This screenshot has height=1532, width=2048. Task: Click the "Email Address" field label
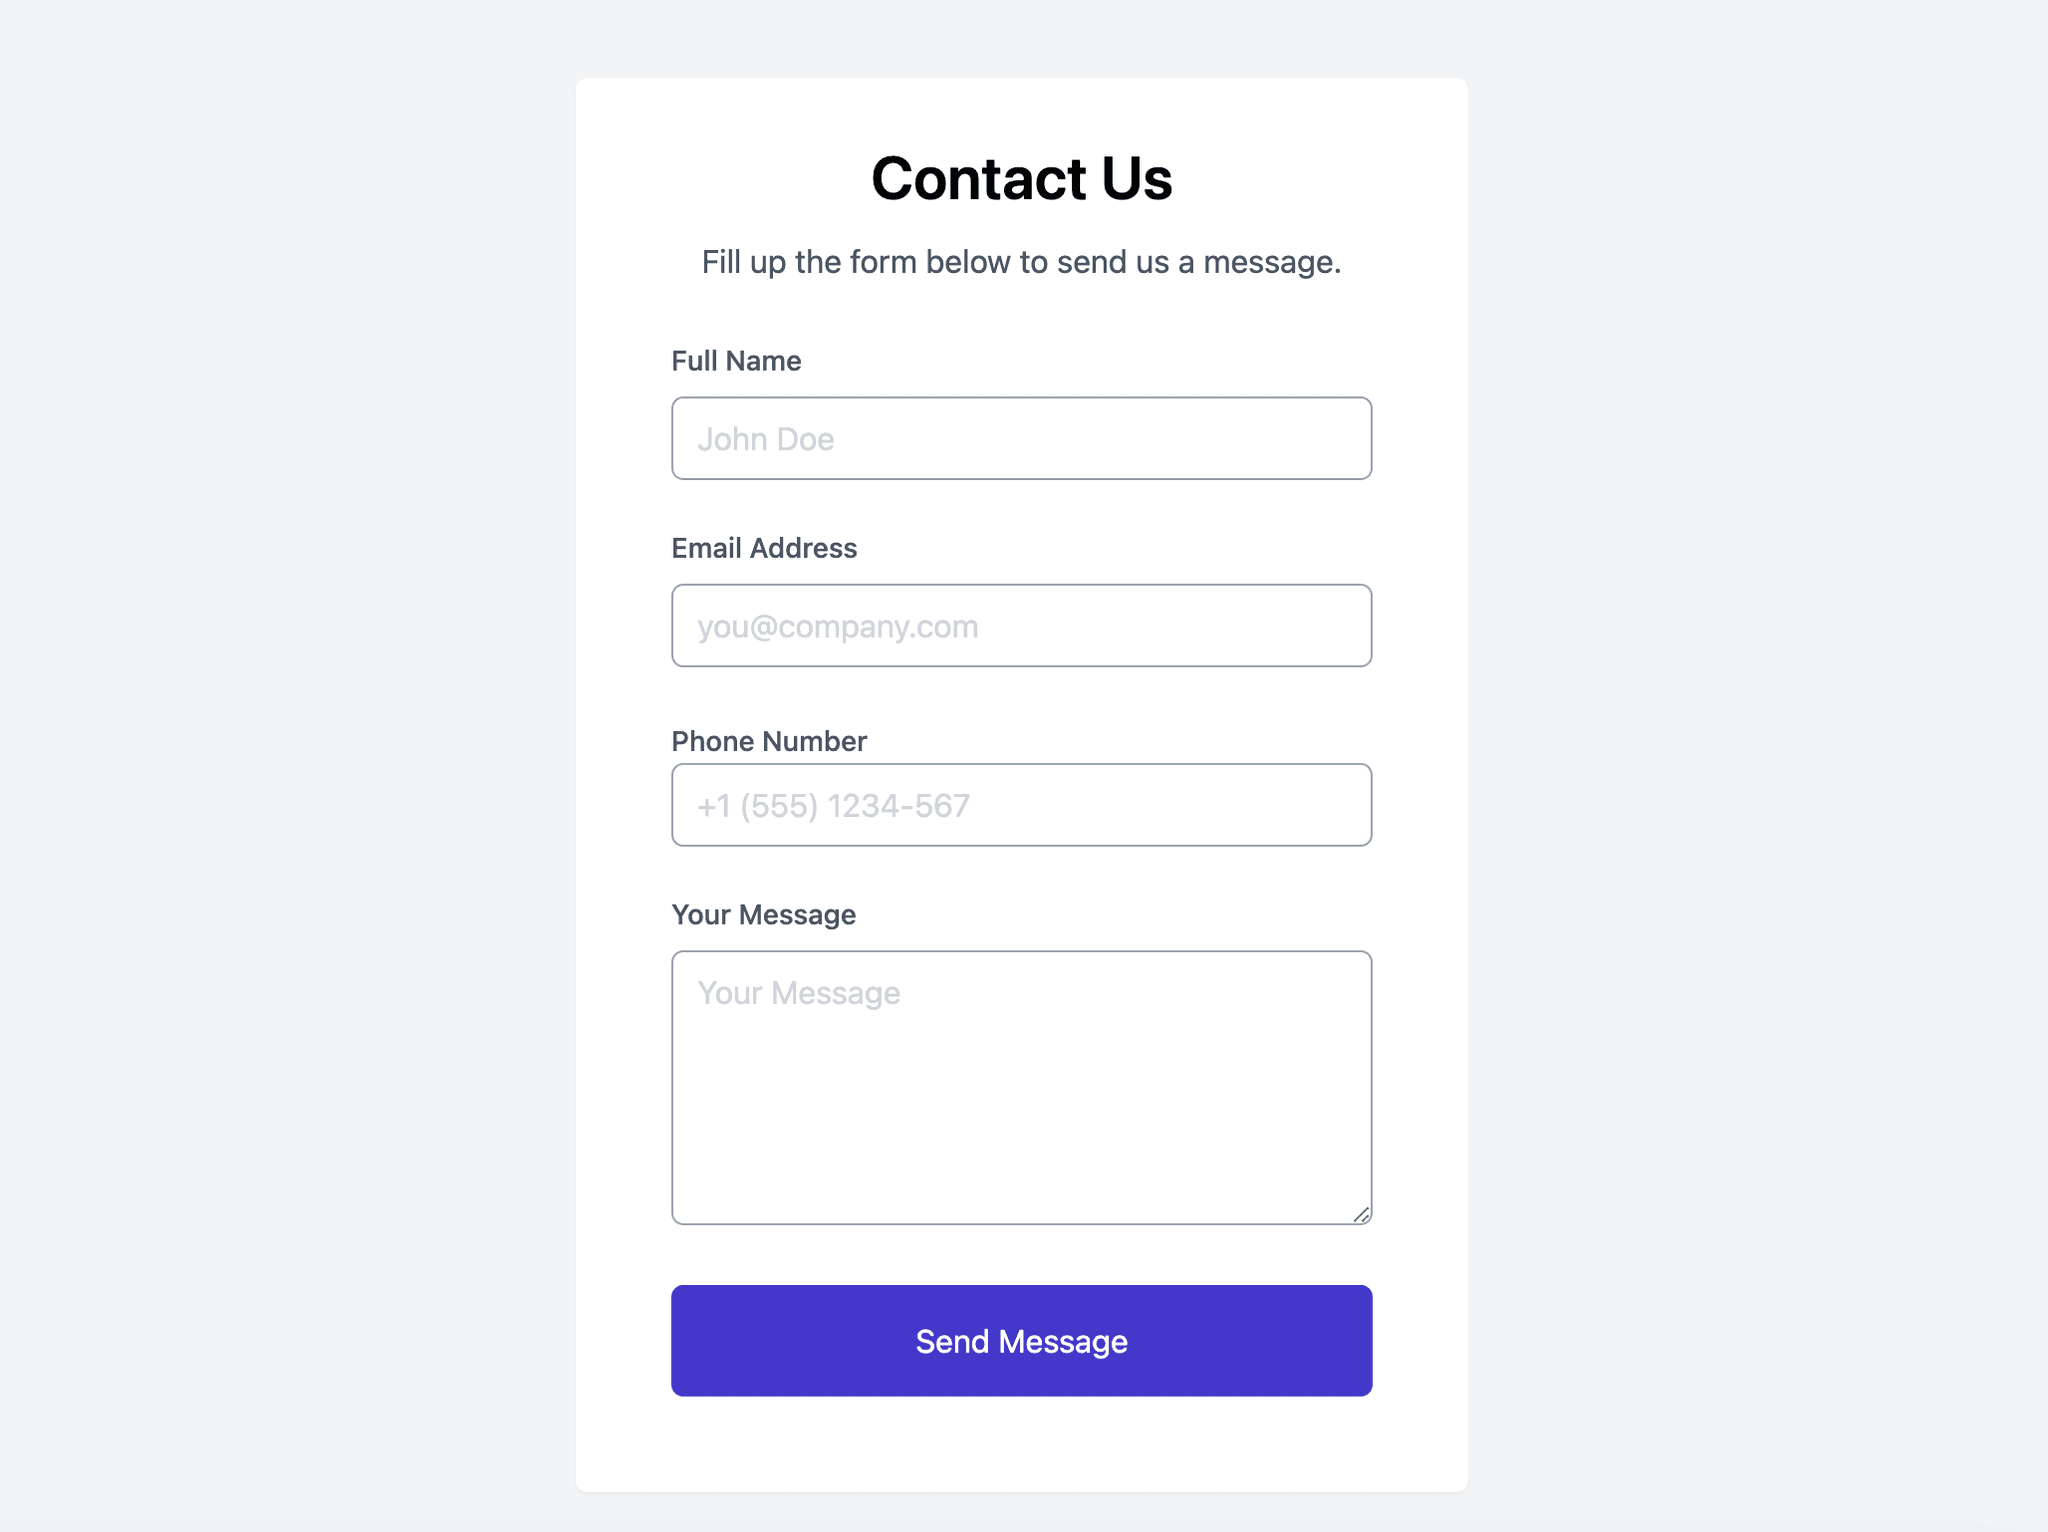764,548
